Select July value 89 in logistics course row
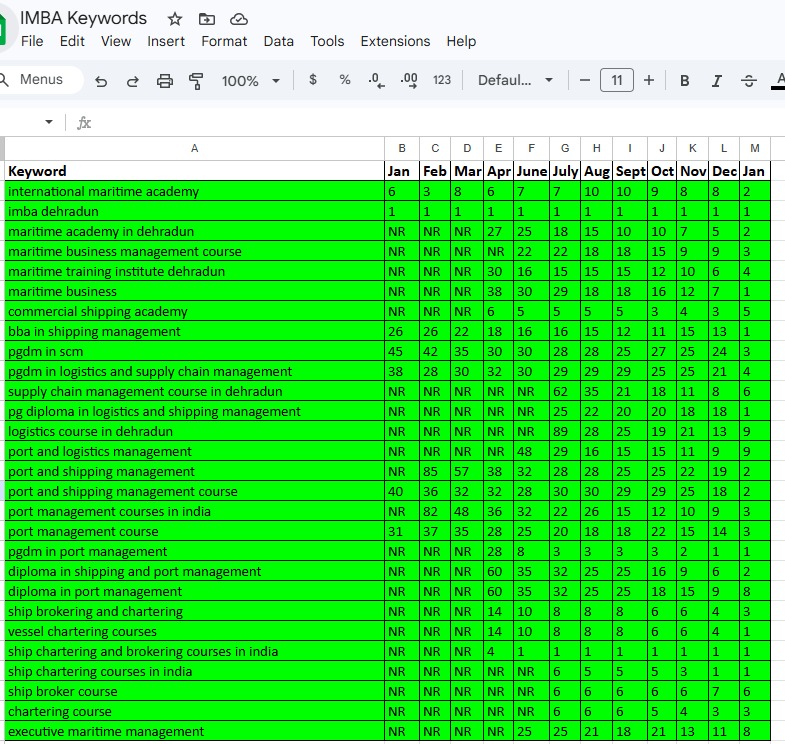Screen dimensions: 785x744 pyautogui.click(x=565, y=432)
